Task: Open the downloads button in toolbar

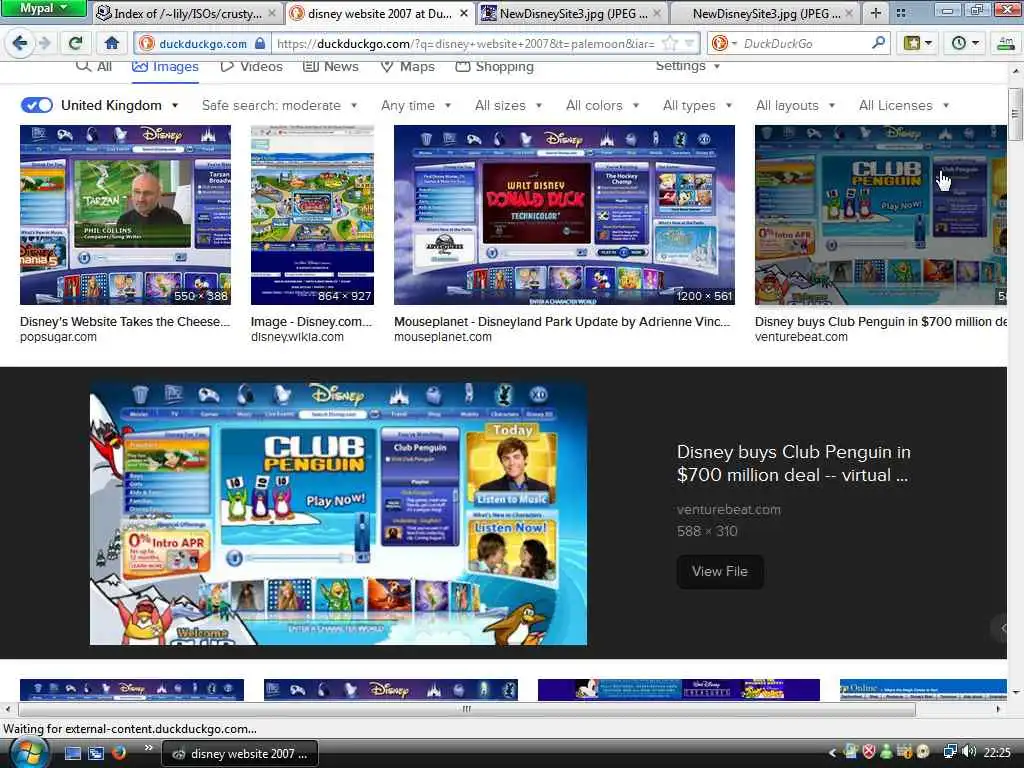Action: pyautogui.click(x=1006, y=44)
